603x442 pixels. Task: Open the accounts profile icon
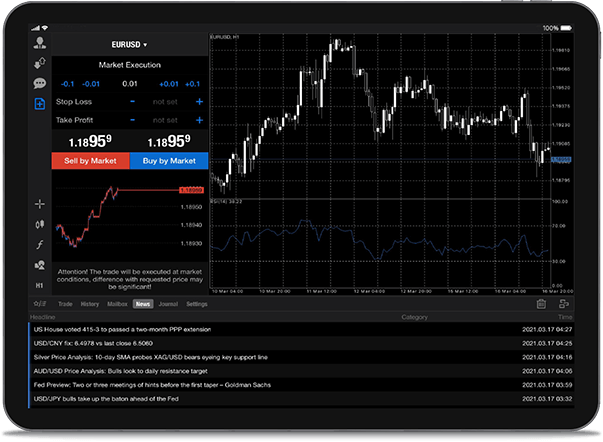tap(40, 44)
